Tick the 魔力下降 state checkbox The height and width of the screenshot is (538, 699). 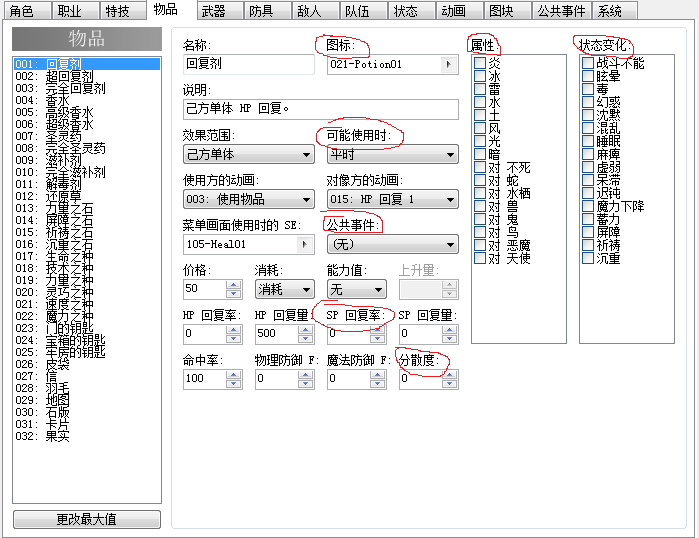coord(588,206)
